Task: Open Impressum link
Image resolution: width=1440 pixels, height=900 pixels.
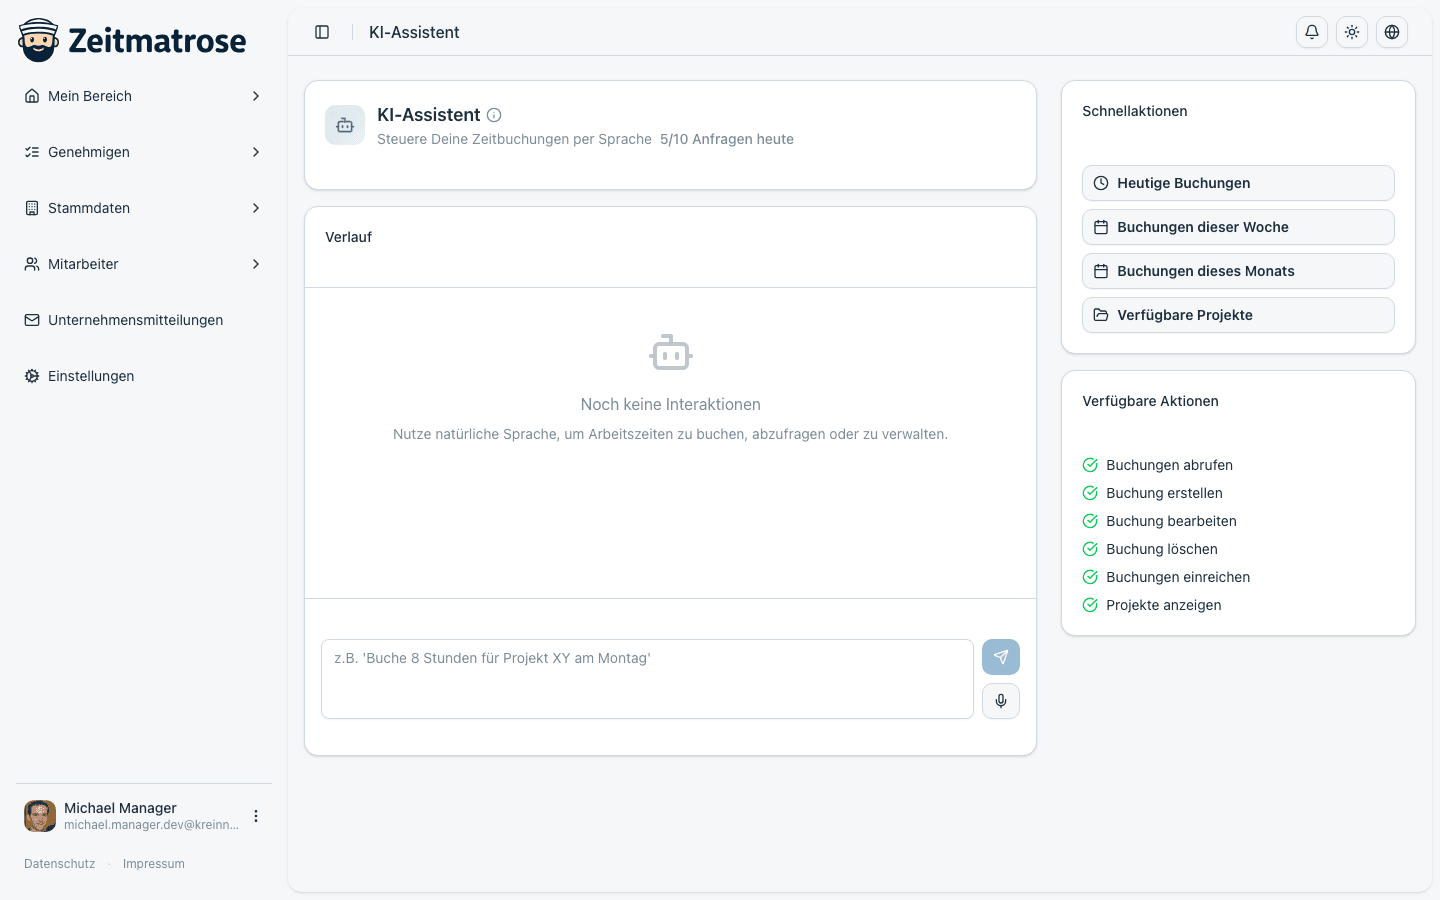Action: click(x=154, y=864)
